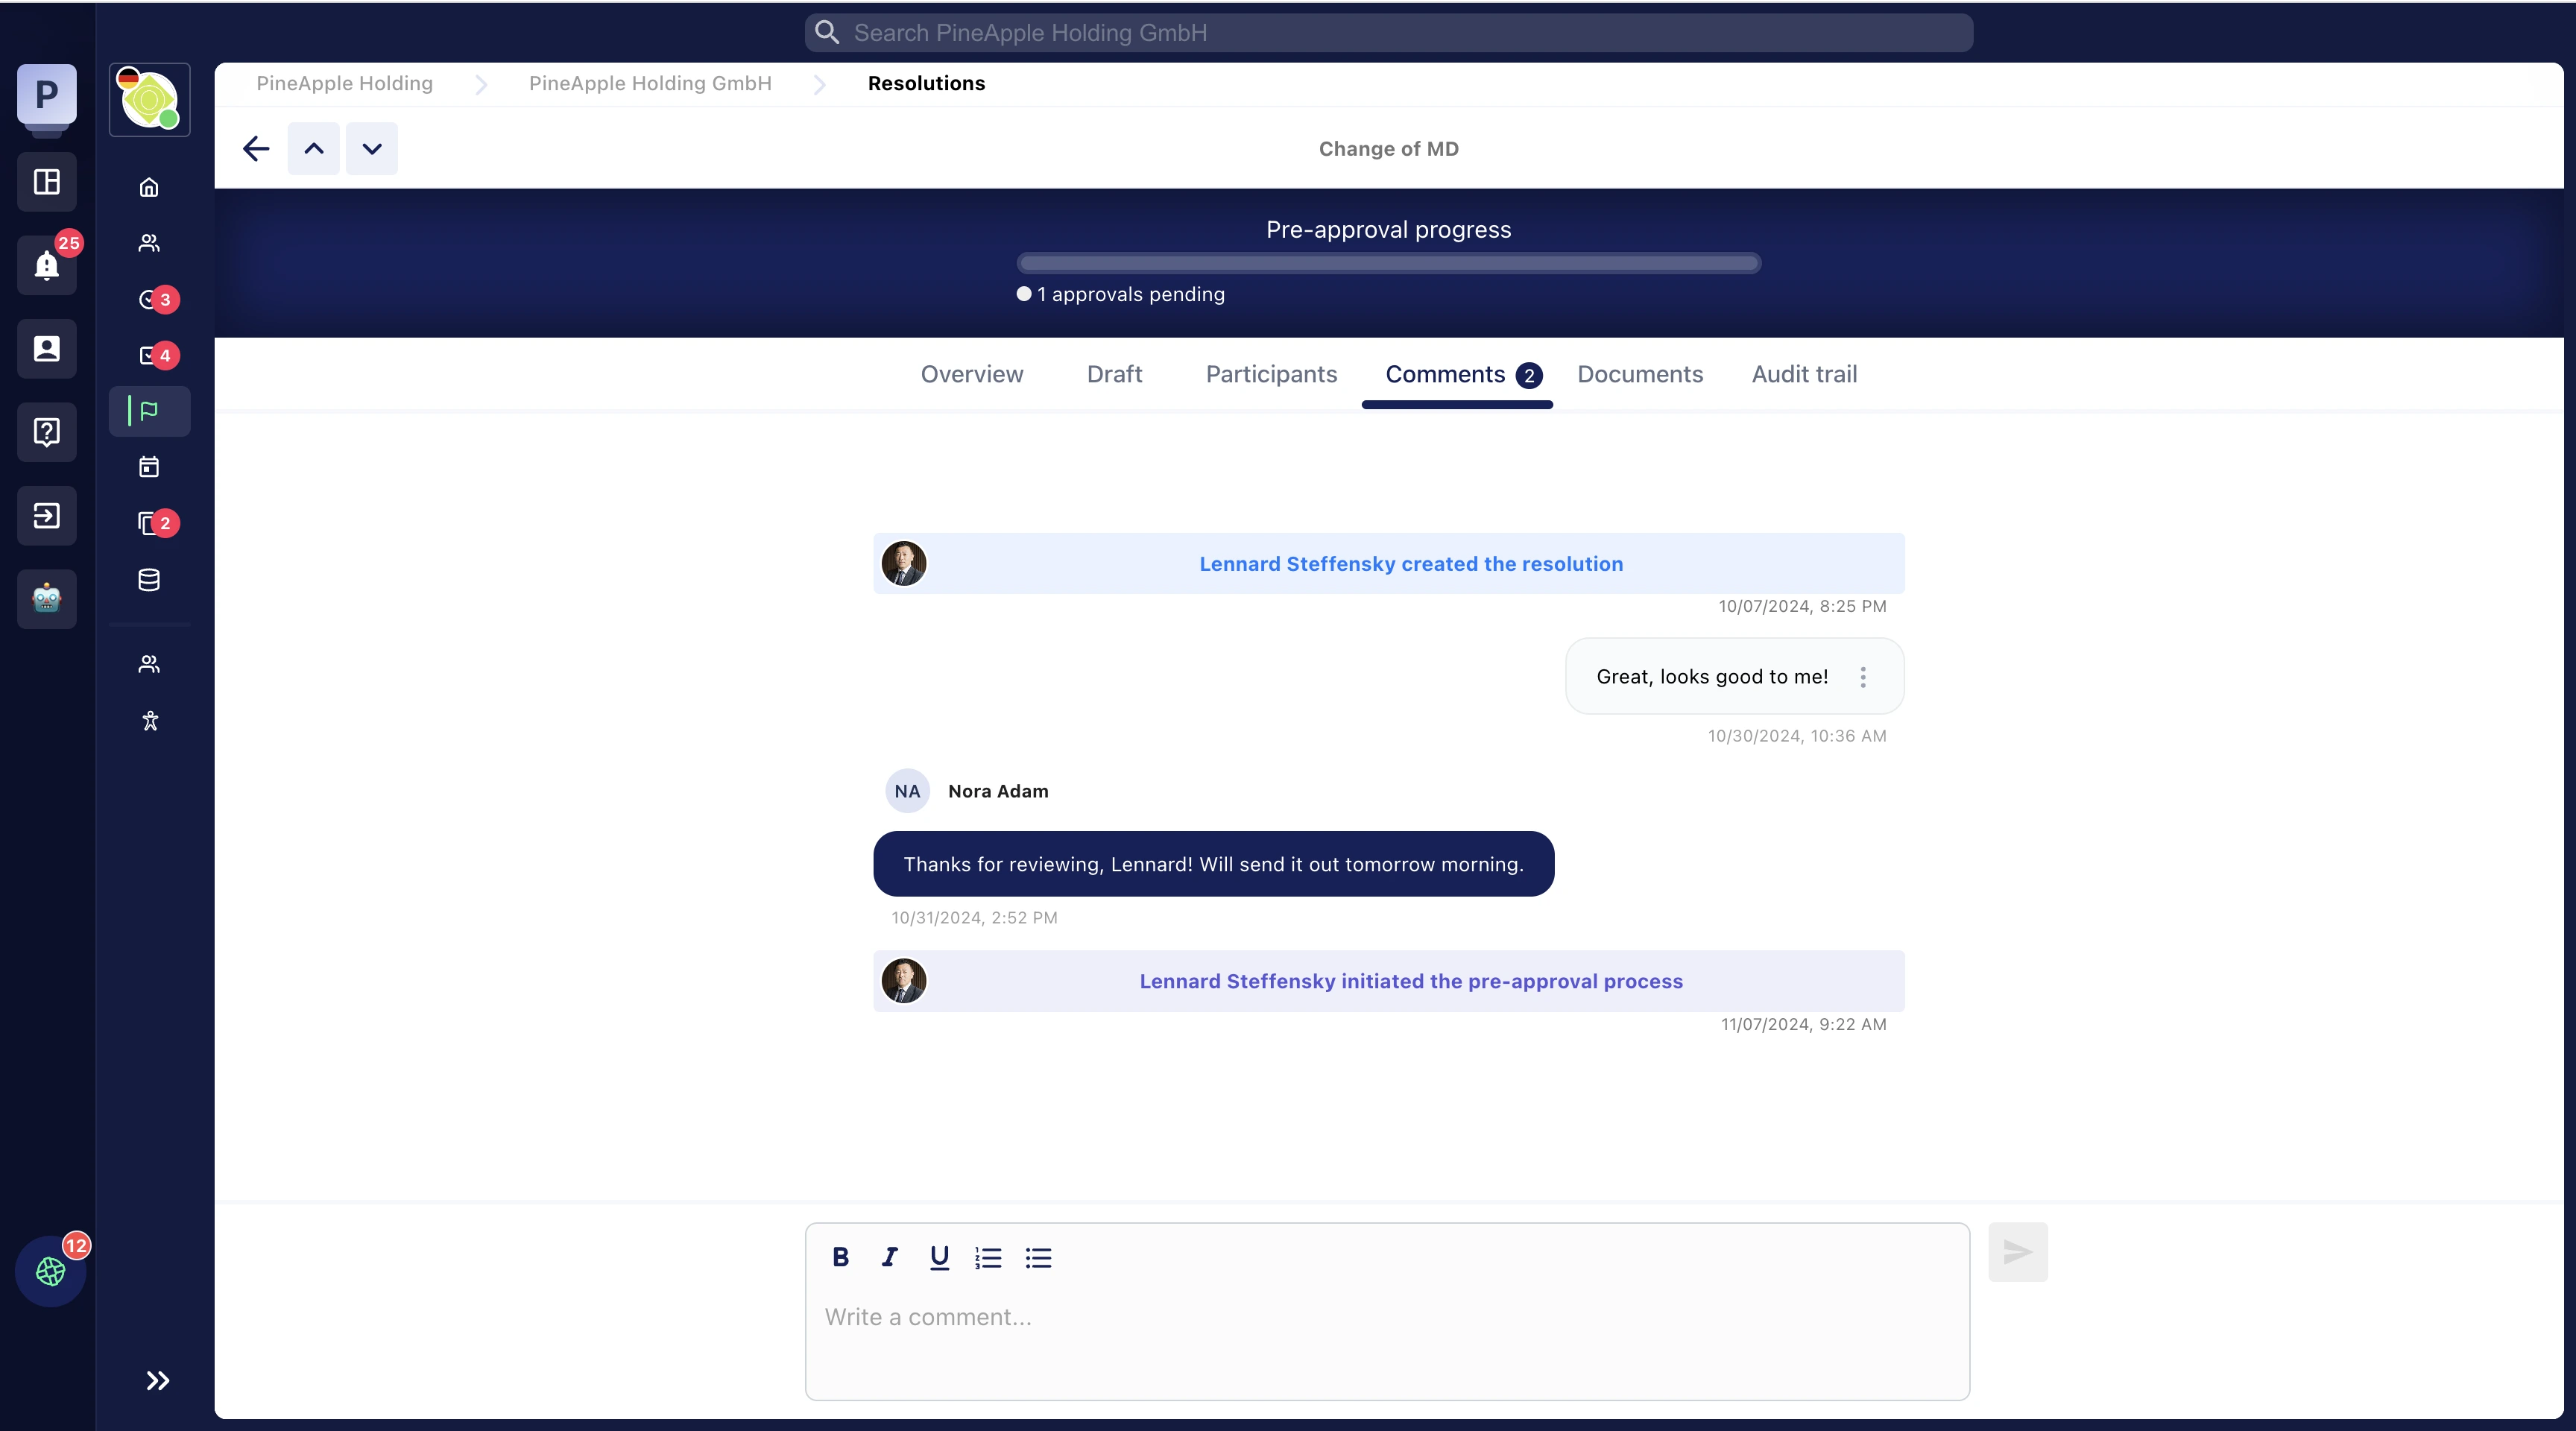2576x1431 pixels.
Task: Expand the sidebar with double chevron
Action: (157, 1381)
